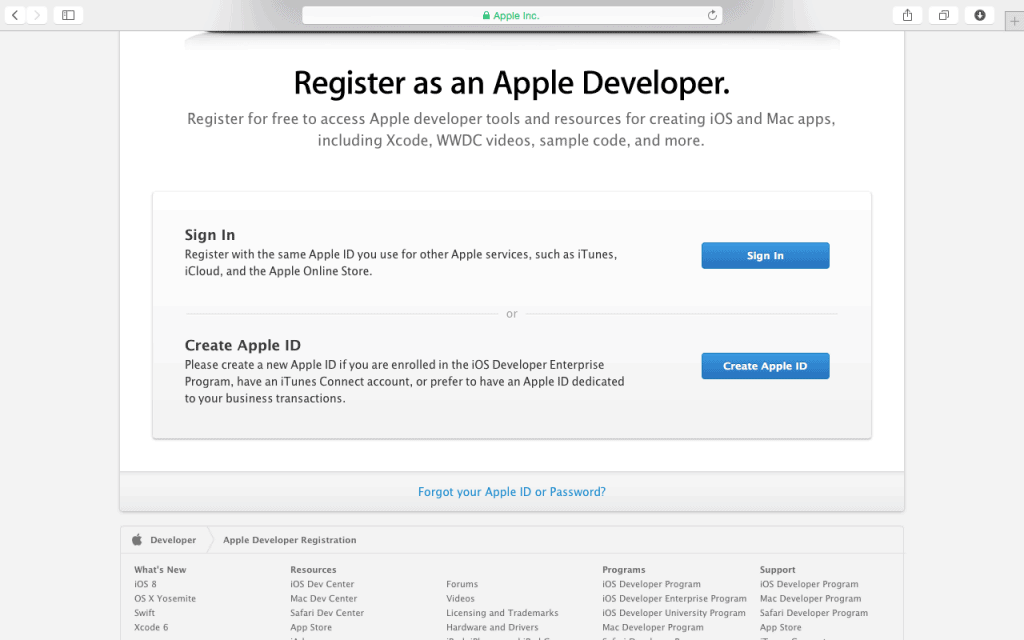Click the Programs footer heading
This screenshot has height=640, width=1024.
pos(624,569)
